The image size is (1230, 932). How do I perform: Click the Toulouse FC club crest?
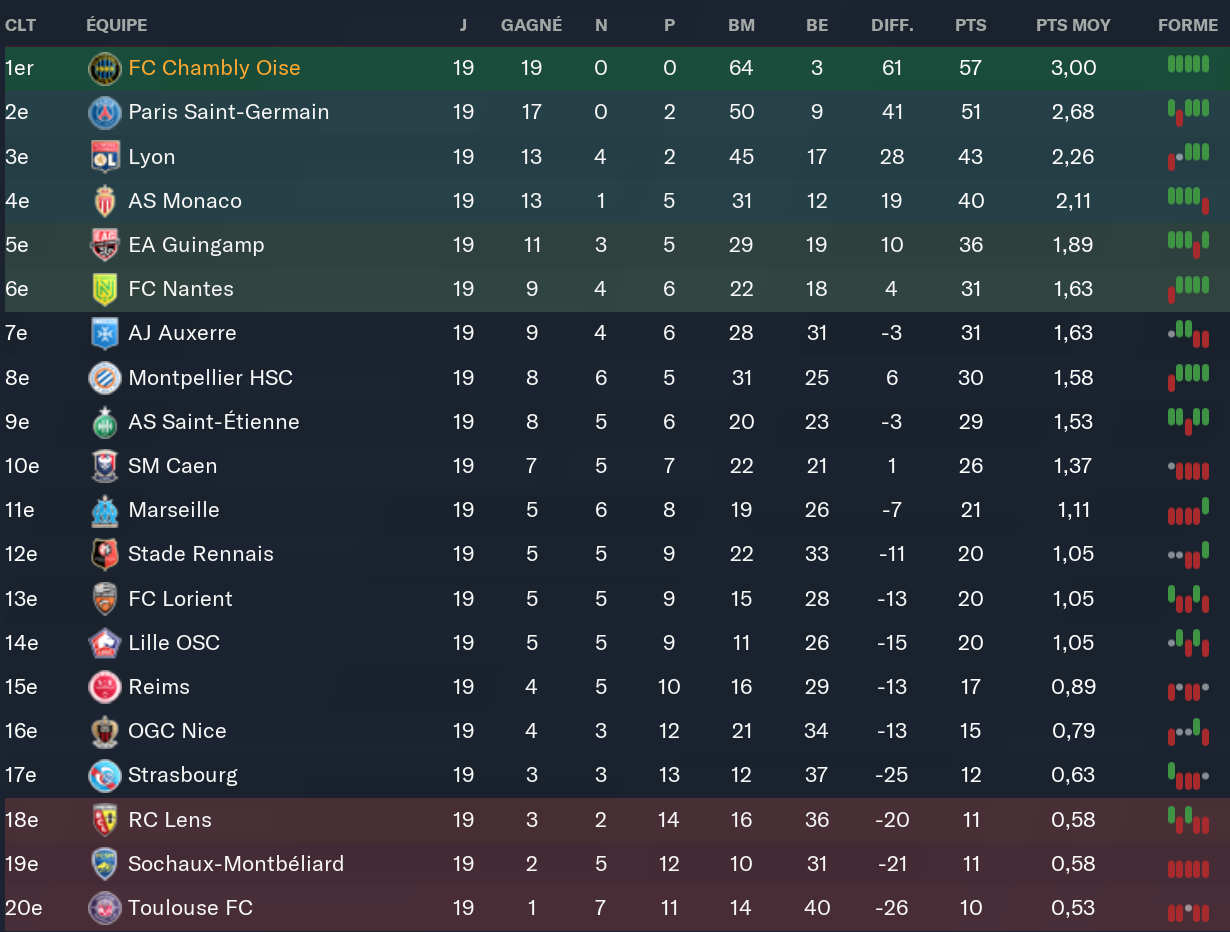click(104, 908)
